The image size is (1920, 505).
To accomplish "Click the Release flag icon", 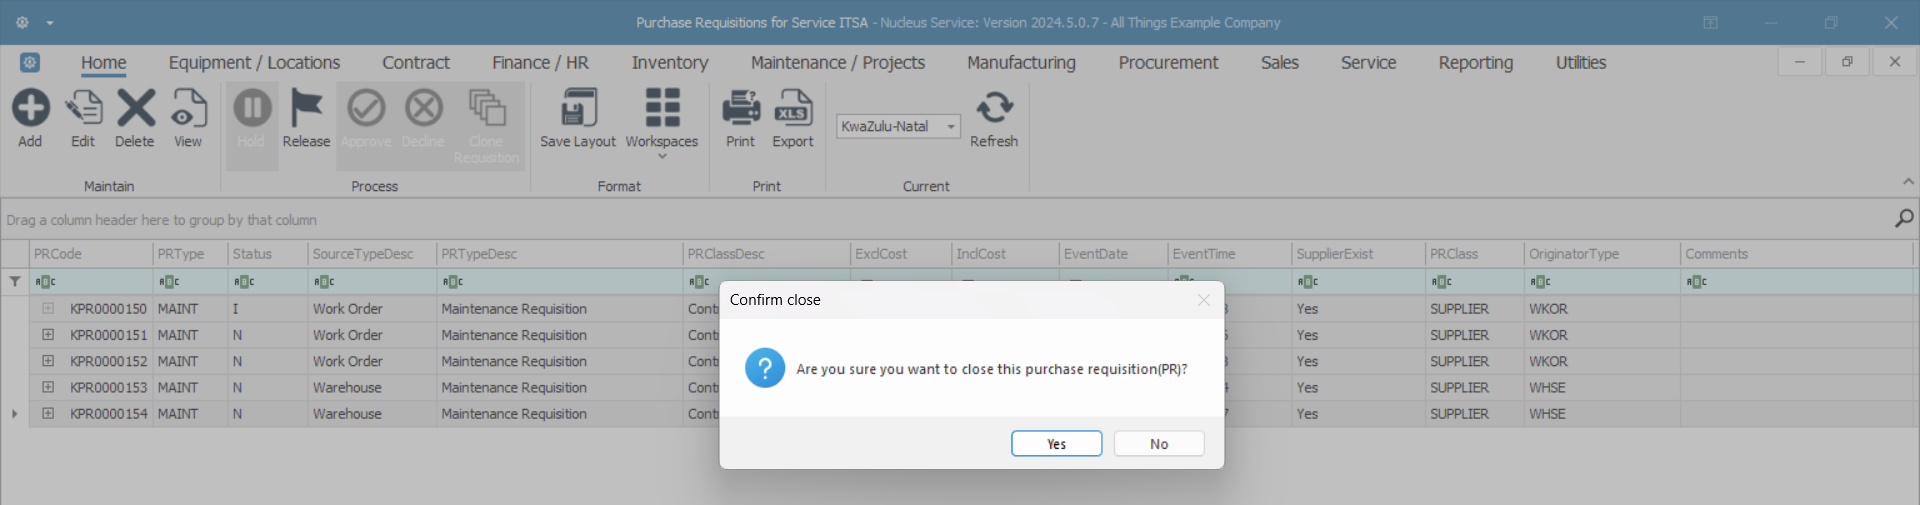I will click(x=306, y=108).
